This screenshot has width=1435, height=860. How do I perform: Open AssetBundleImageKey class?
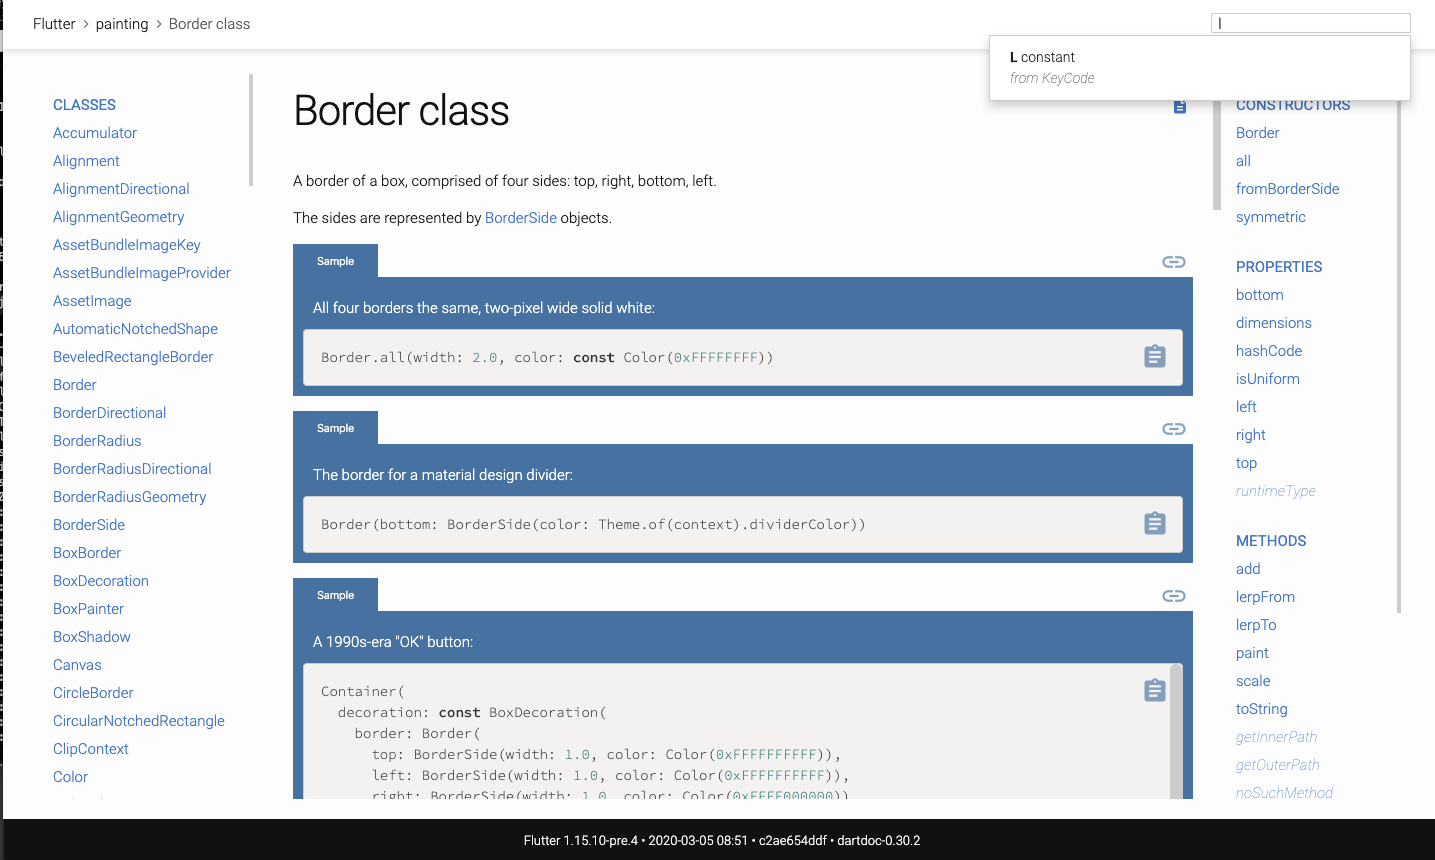point(127,245)
